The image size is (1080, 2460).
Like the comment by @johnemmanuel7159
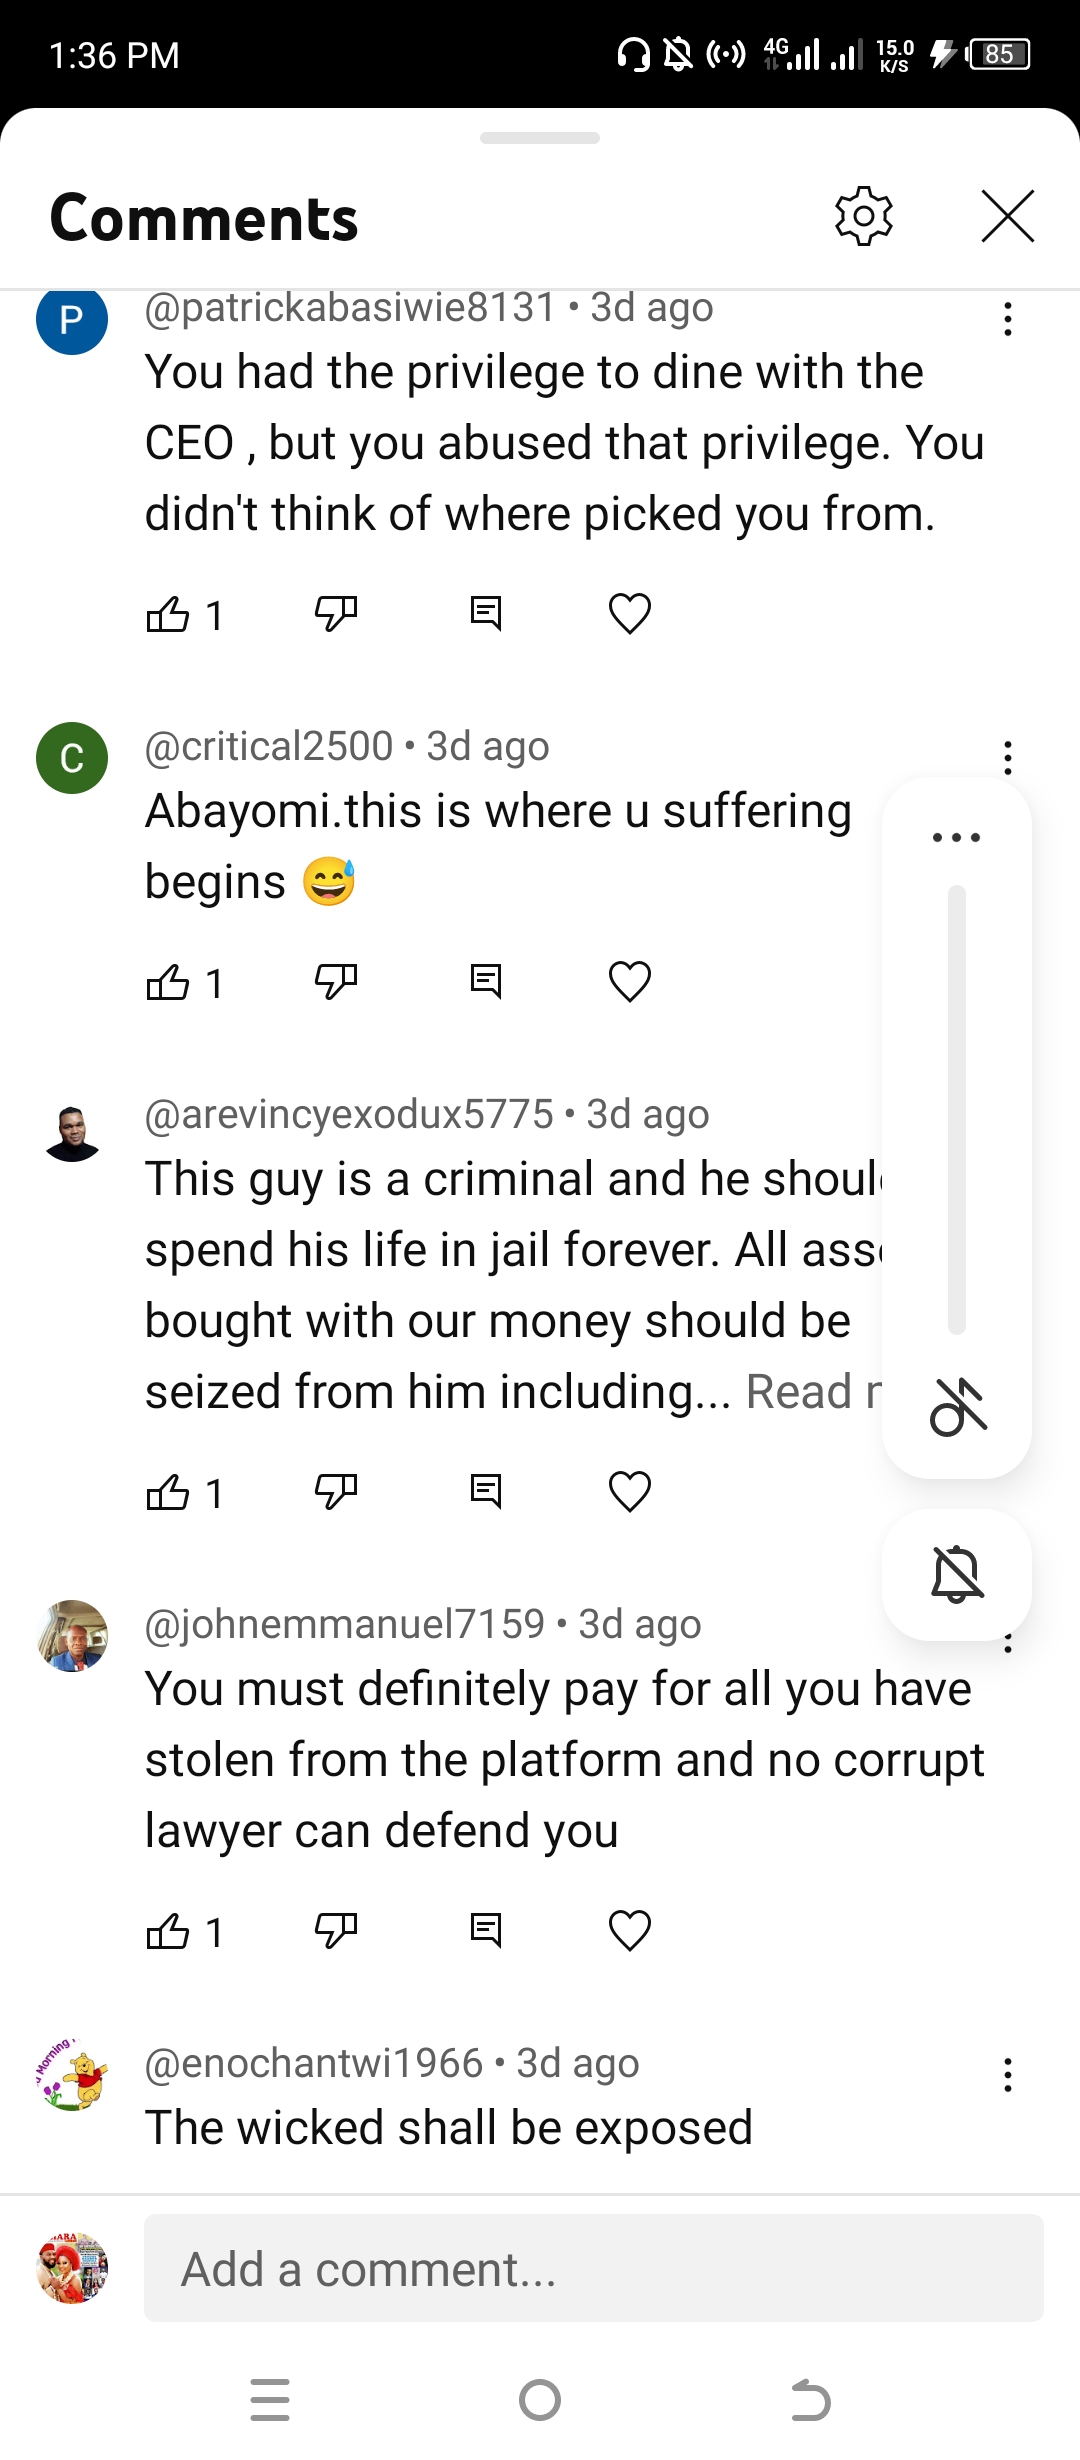[x=168, y=1931]
